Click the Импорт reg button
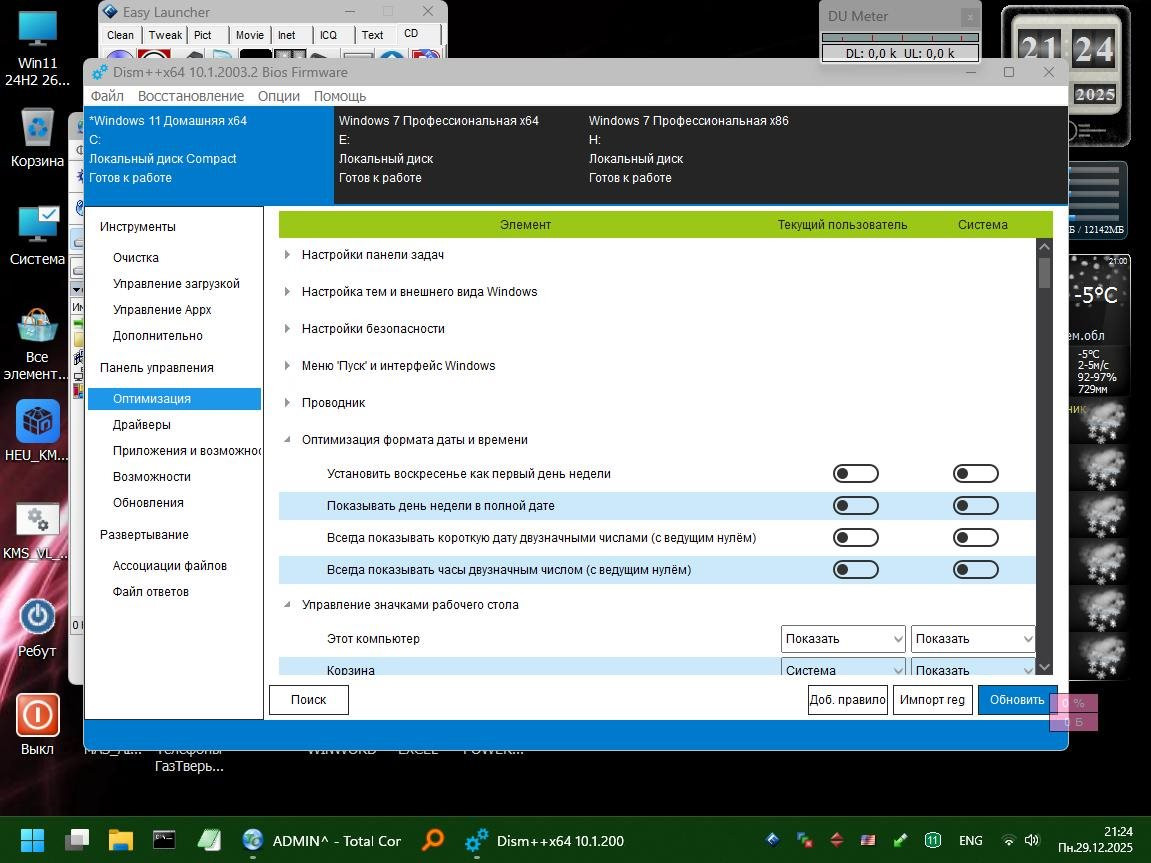 [x=933, y=700]
